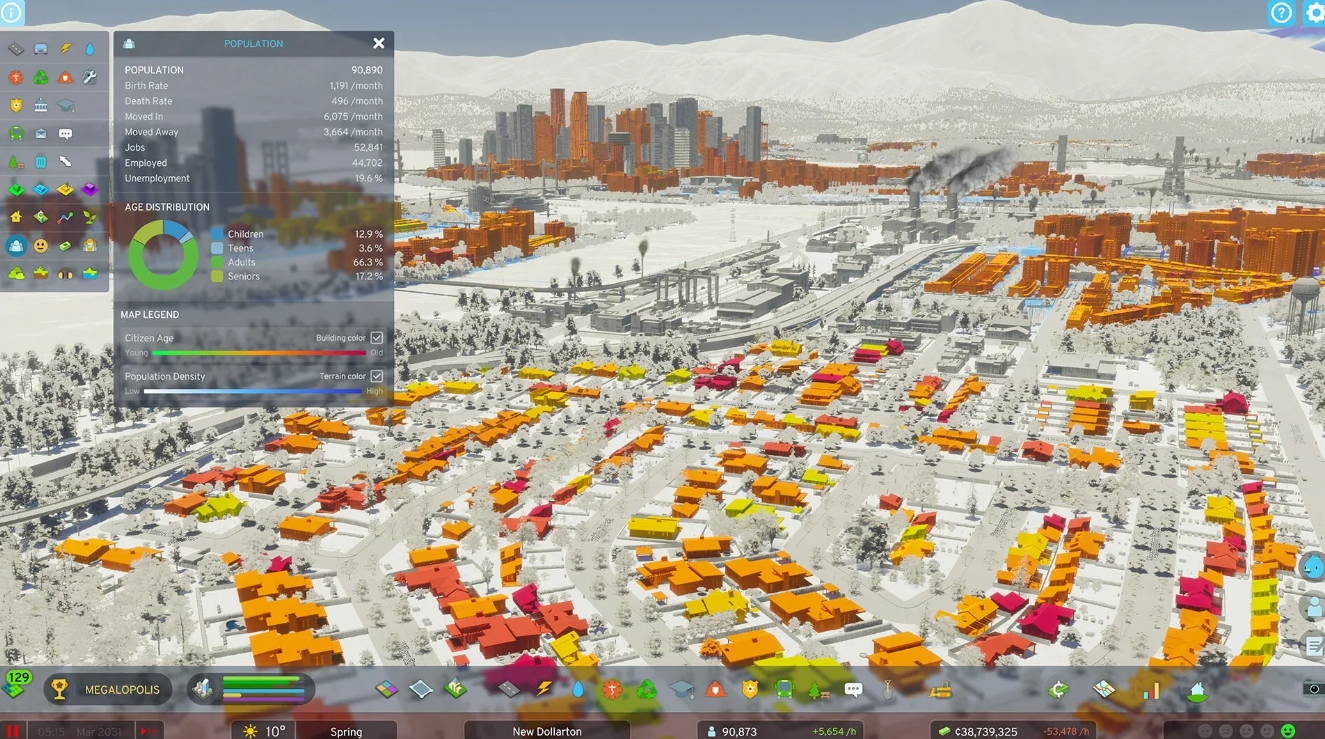Image resolution: width=1325 pixels, height=739 pixels.
Task: Open the Healthcare infoview in the sidebar
Action: [x=14, y=77]
